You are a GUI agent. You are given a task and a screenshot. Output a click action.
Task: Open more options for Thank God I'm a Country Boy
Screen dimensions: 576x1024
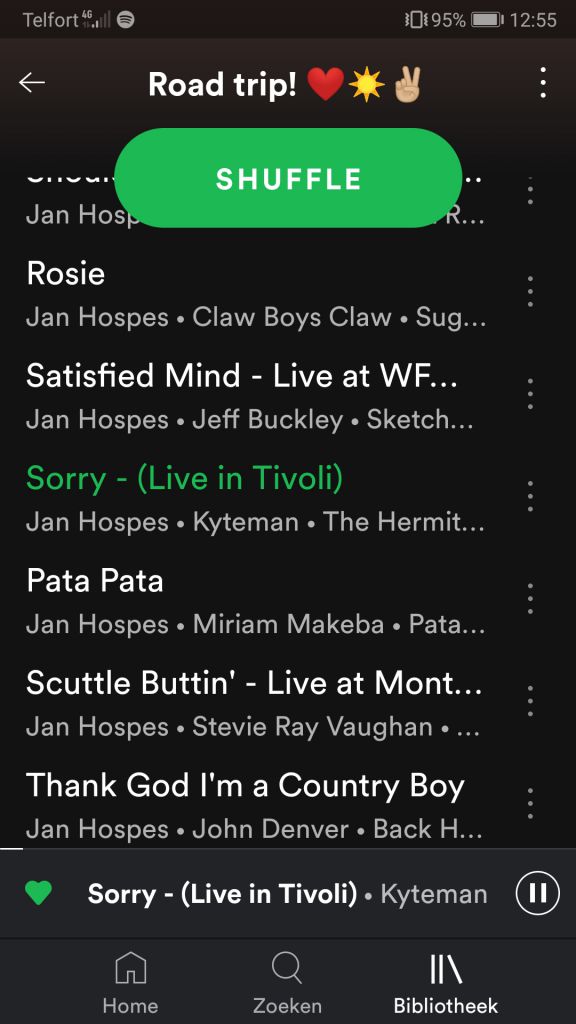pos(530,803)
